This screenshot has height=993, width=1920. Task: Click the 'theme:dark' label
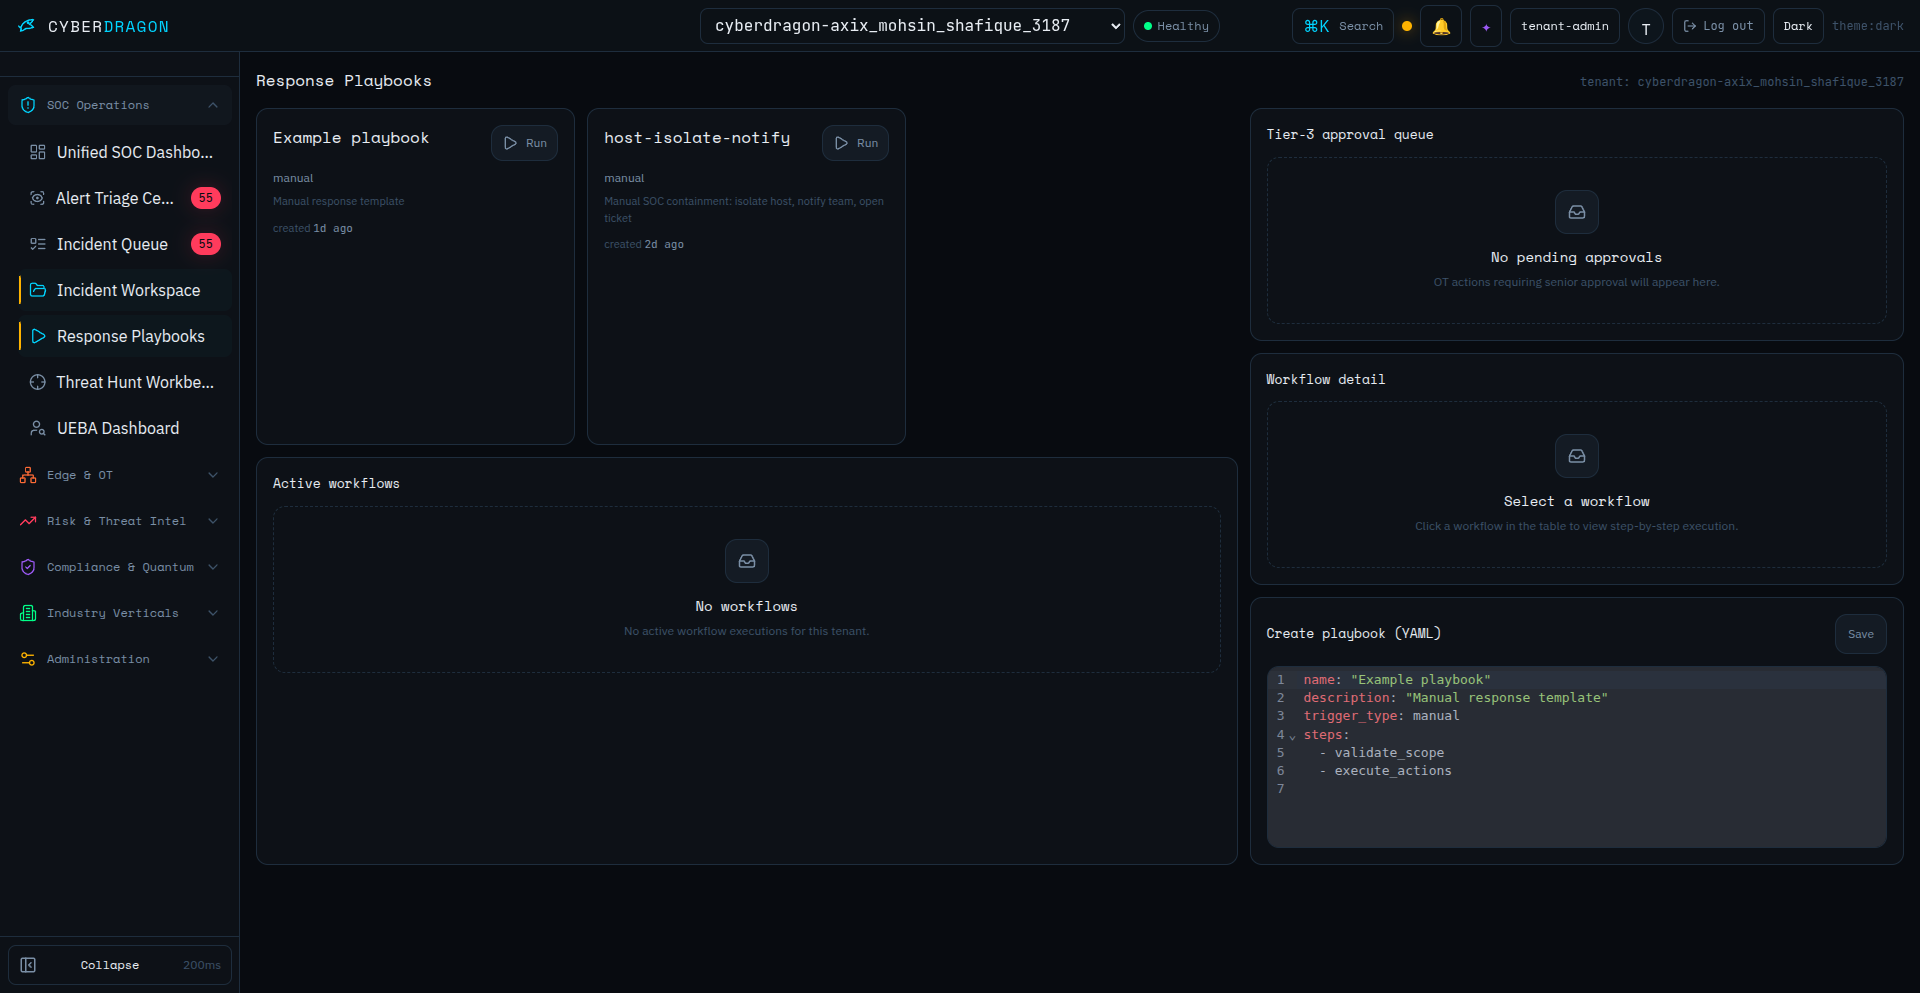click(1868, 26)
